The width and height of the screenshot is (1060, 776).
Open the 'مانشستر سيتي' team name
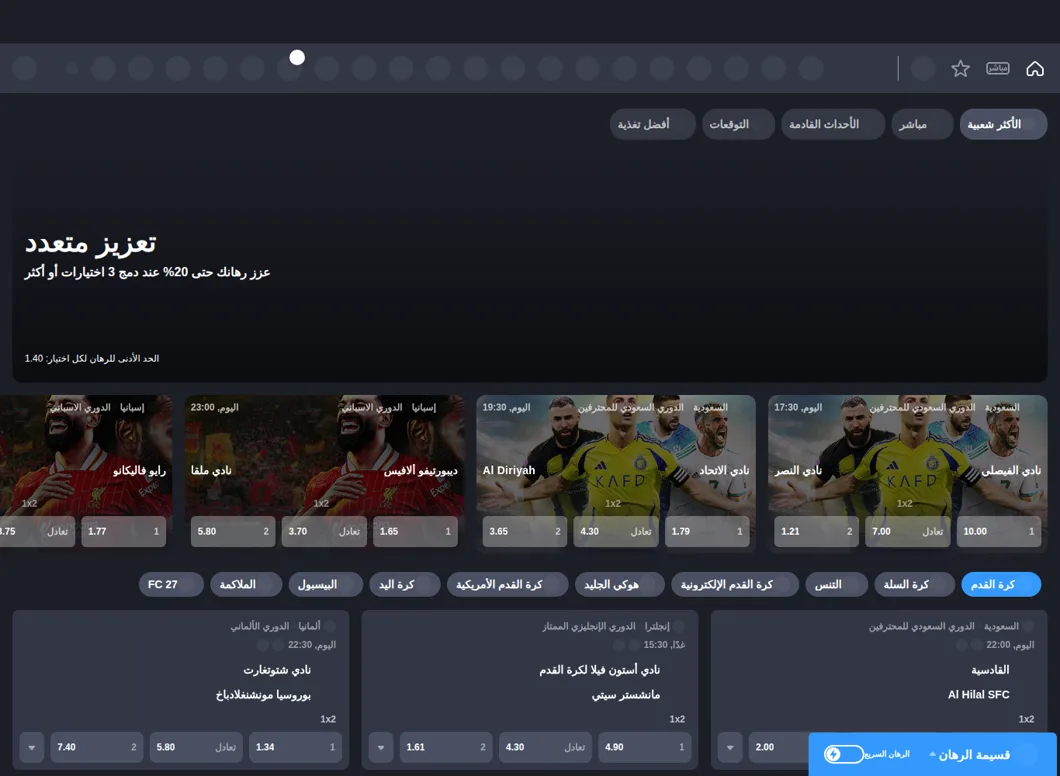pyautogui.click(x=626, y=695)
